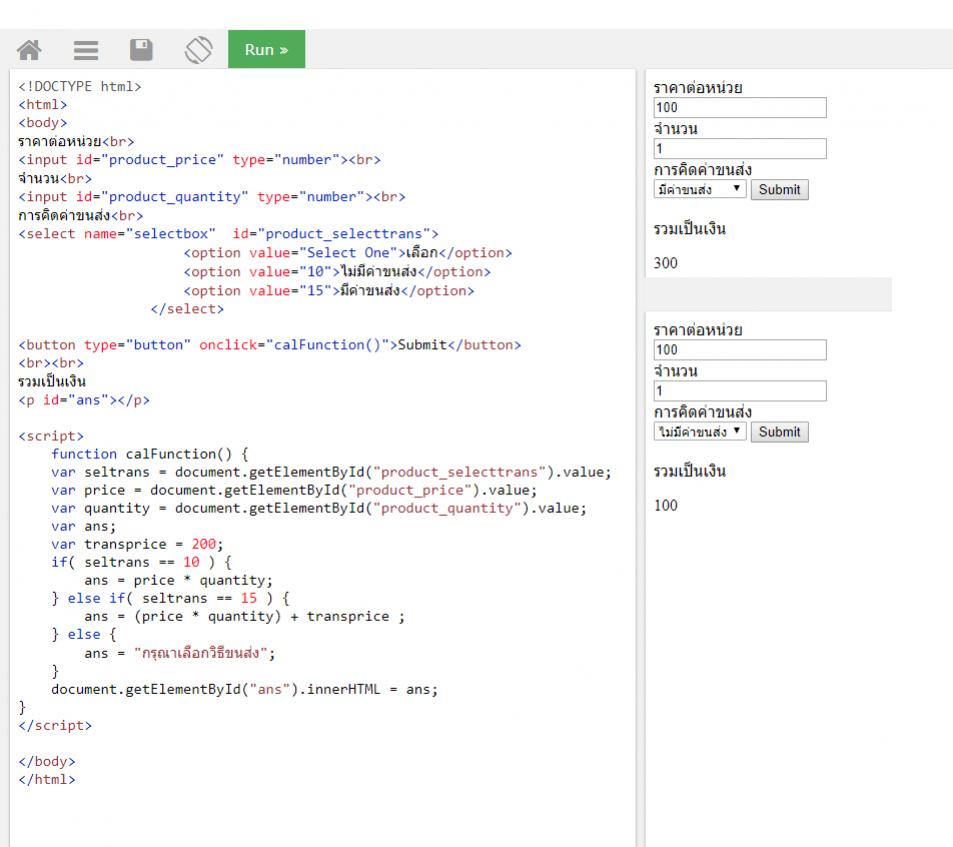Click the result value 100 in output

(665, 505)
